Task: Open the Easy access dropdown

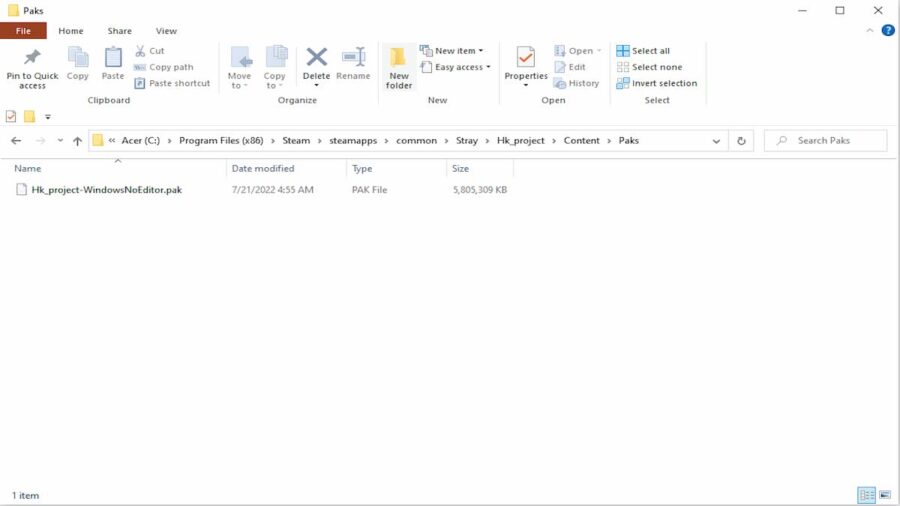Action: coord(456,67)
